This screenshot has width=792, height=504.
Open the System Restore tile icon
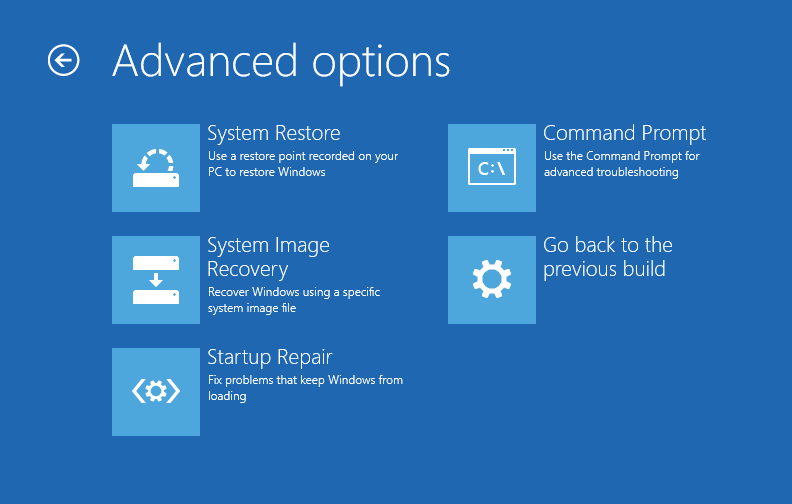pyautogui.click(x=156, y=168)
